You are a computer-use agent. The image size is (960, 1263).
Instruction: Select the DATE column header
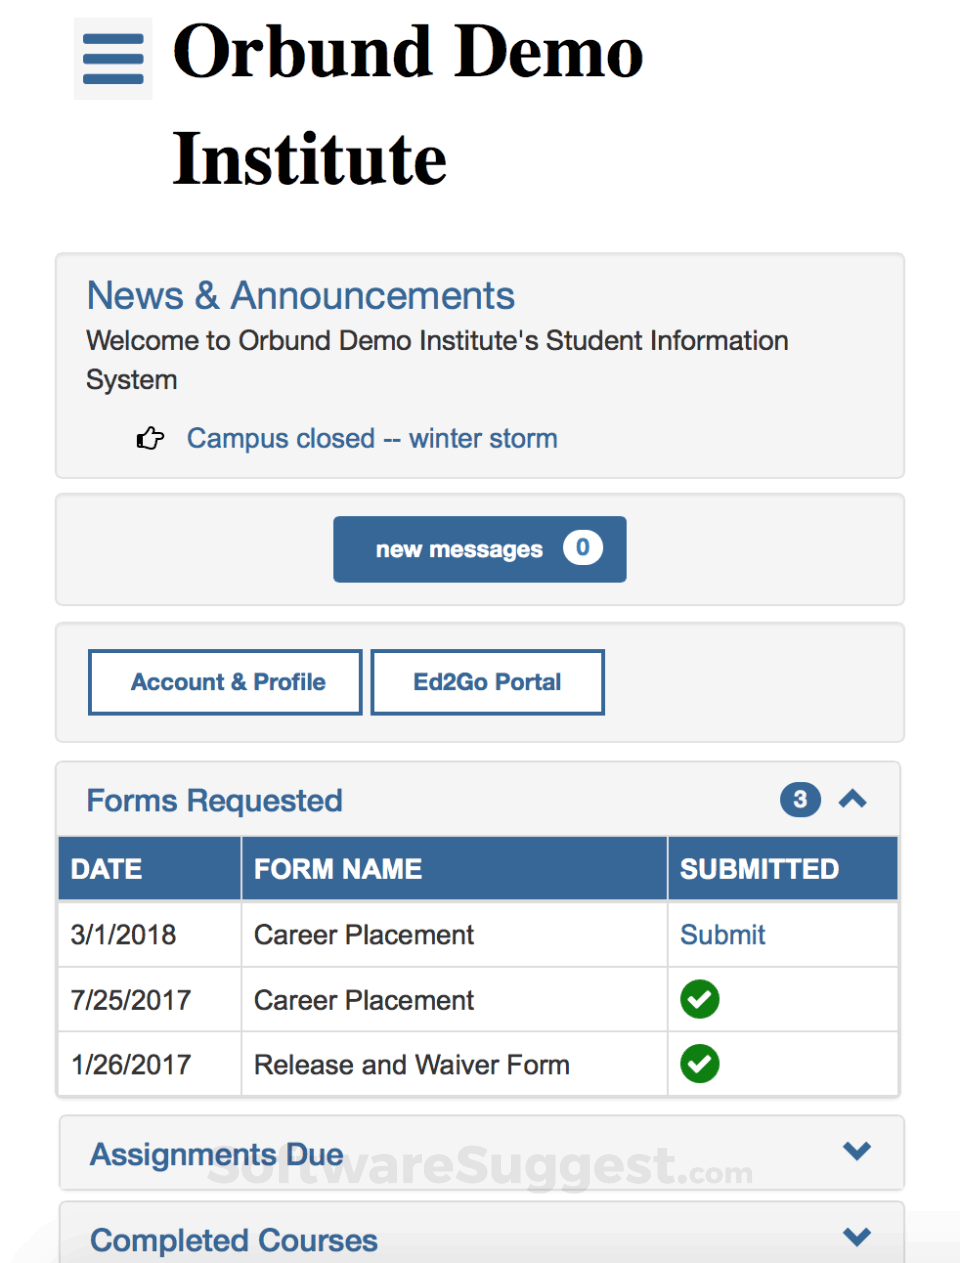[x=106, y=868]
